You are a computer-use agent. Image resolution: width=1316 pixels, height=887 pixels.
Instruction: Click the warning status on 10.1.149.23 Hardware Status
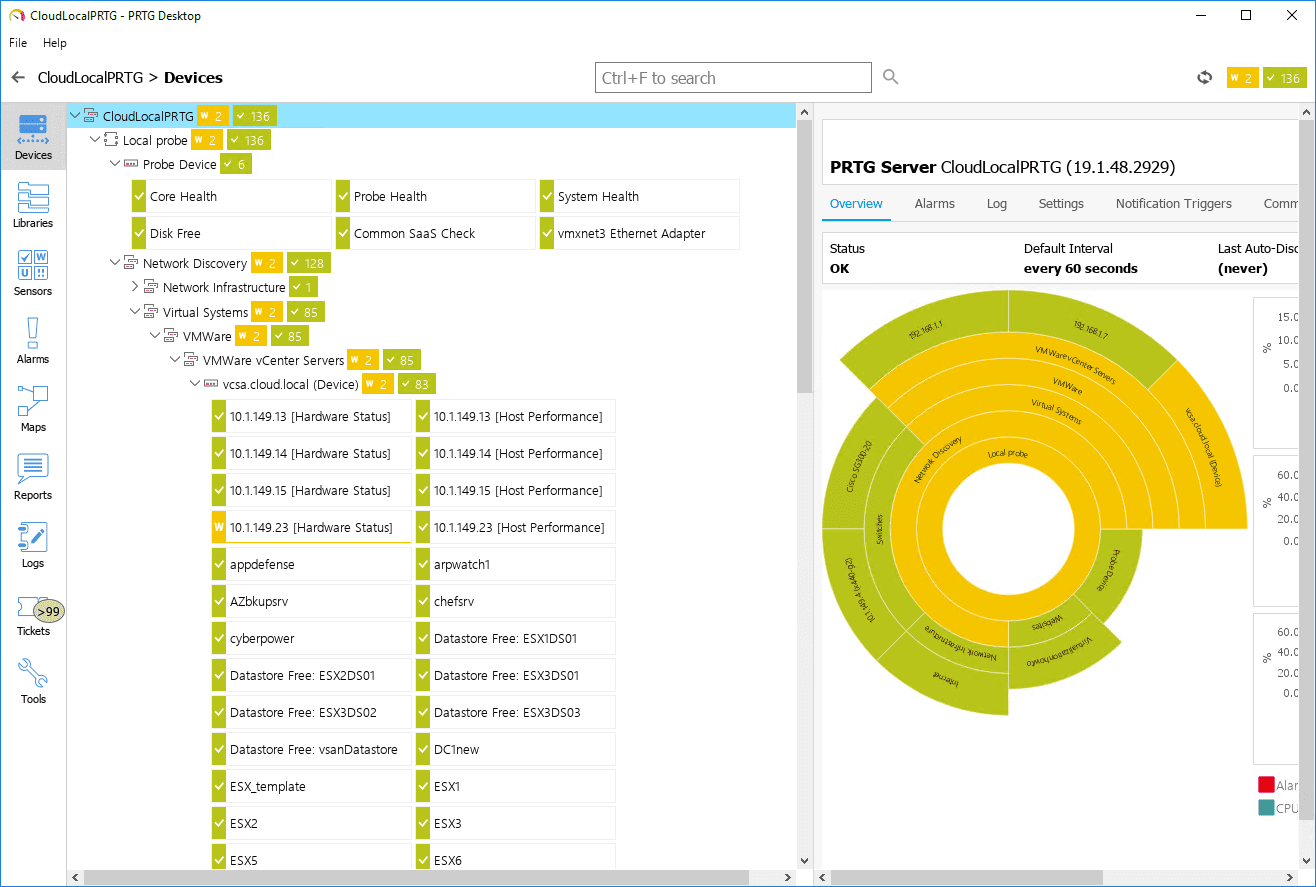pyautogui.click(x=219, y=527)
